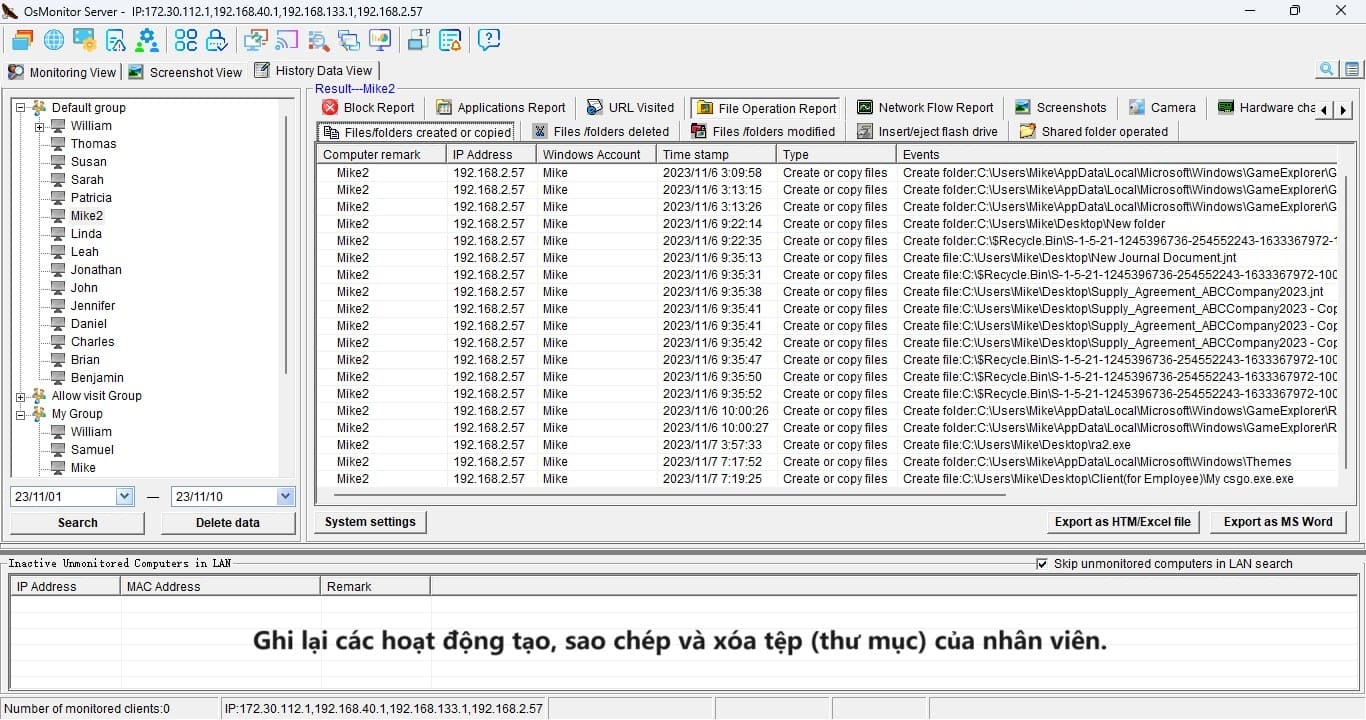This screenshot has height=720, width=1366.
Task: Select Jennifer in the computer tree
Action: coord(93,306)
